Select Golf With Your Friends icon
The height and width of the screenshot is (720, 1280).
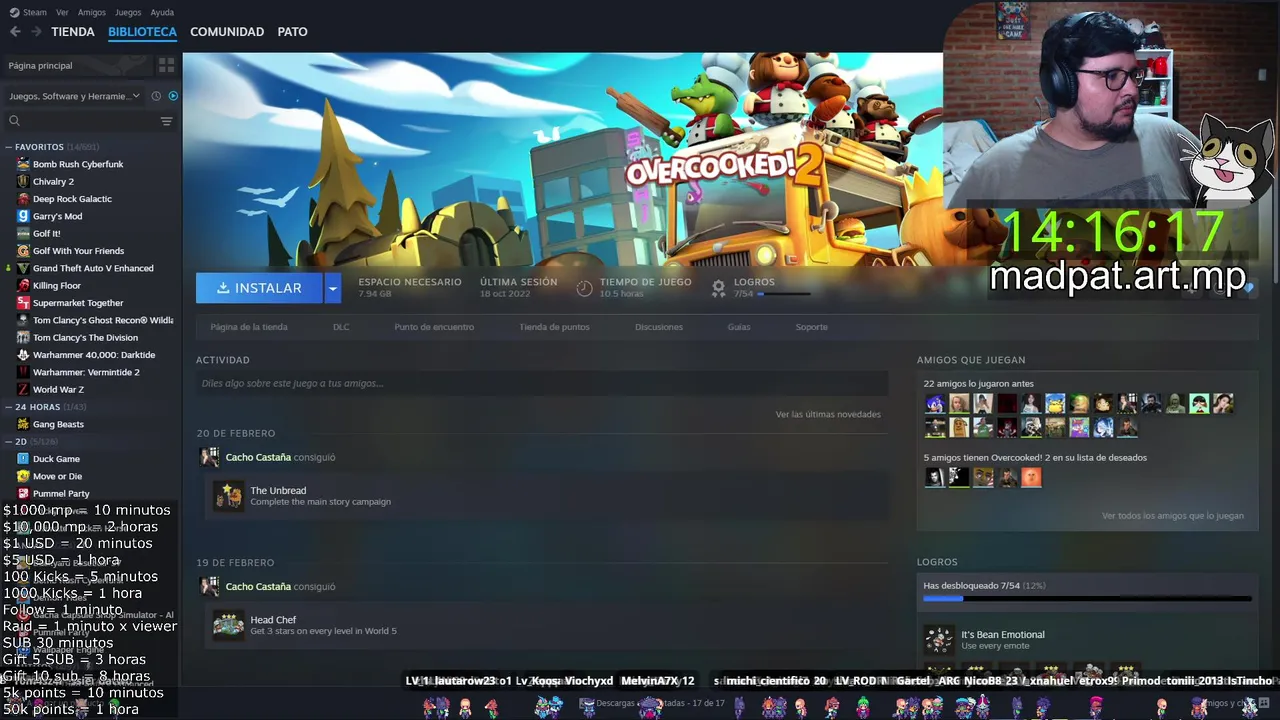(x=23, y=251)
